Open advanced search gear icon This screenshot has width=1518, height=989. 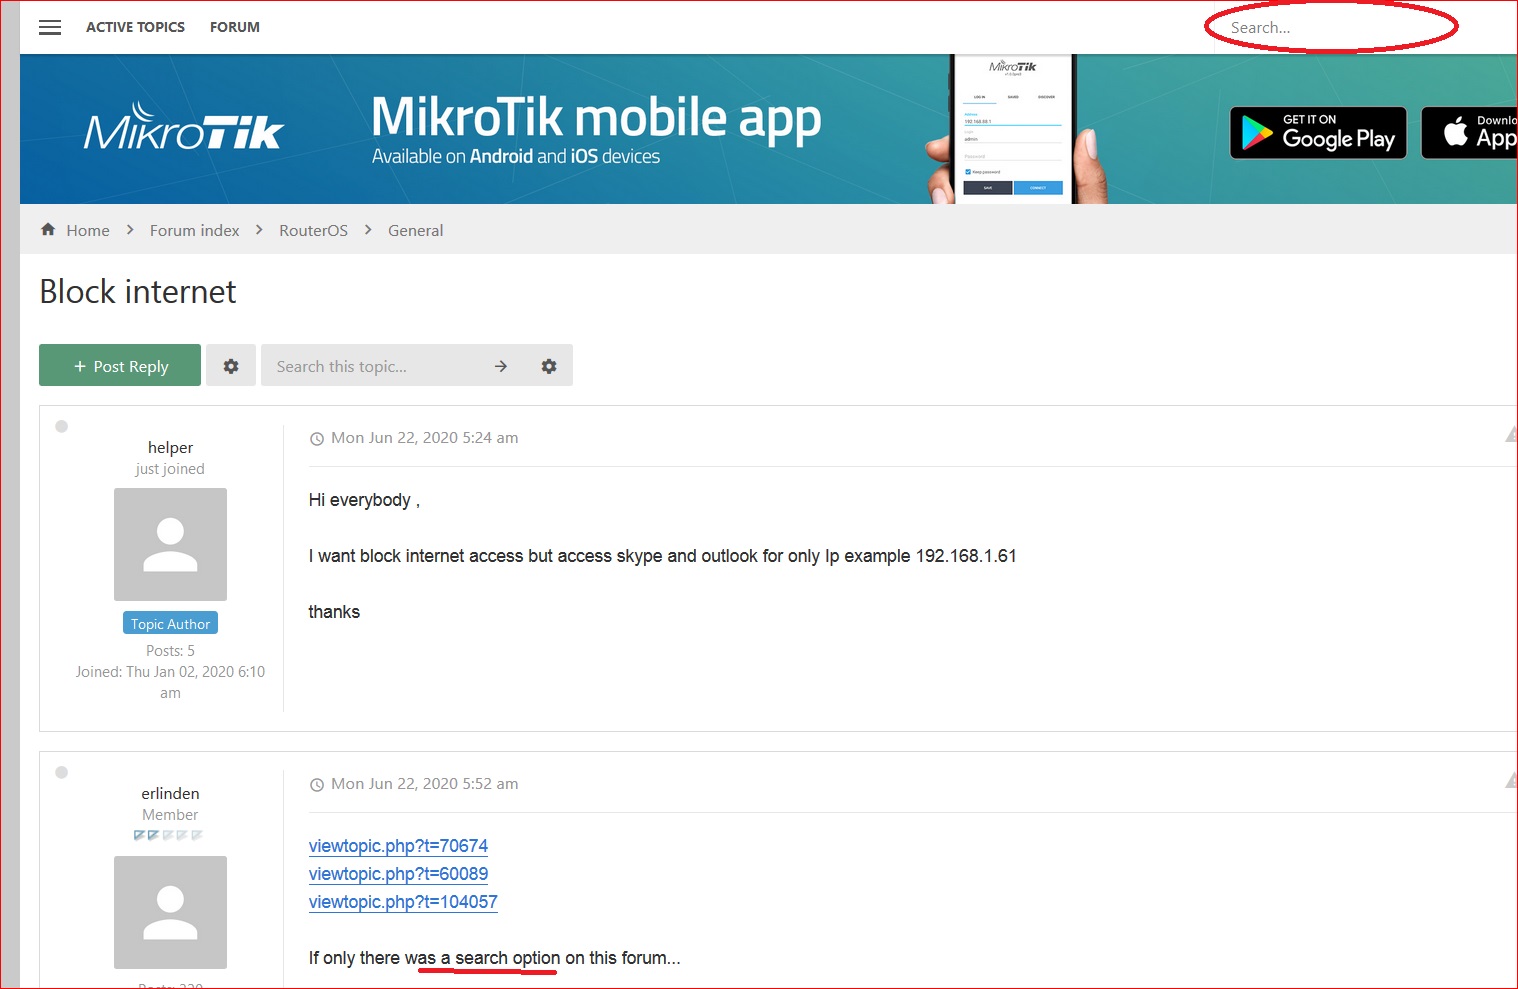pyautogui.click(x=549, y=366)
